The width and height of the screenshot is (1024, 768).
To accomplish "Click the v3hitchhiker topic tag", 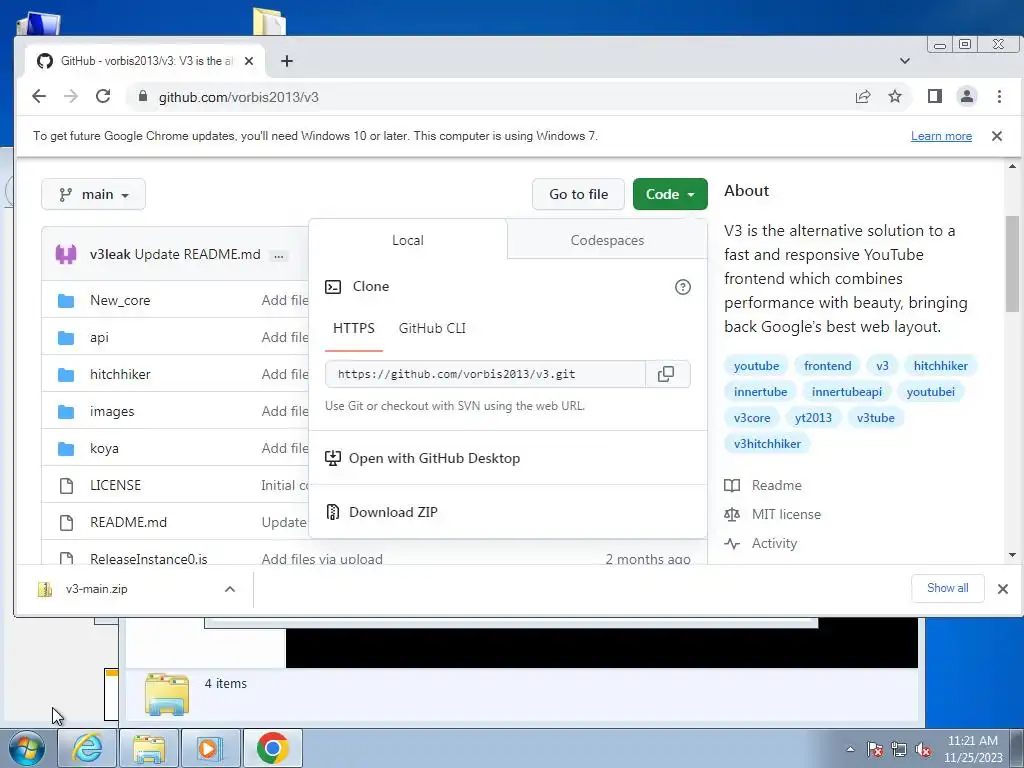I will click(767, 444).
